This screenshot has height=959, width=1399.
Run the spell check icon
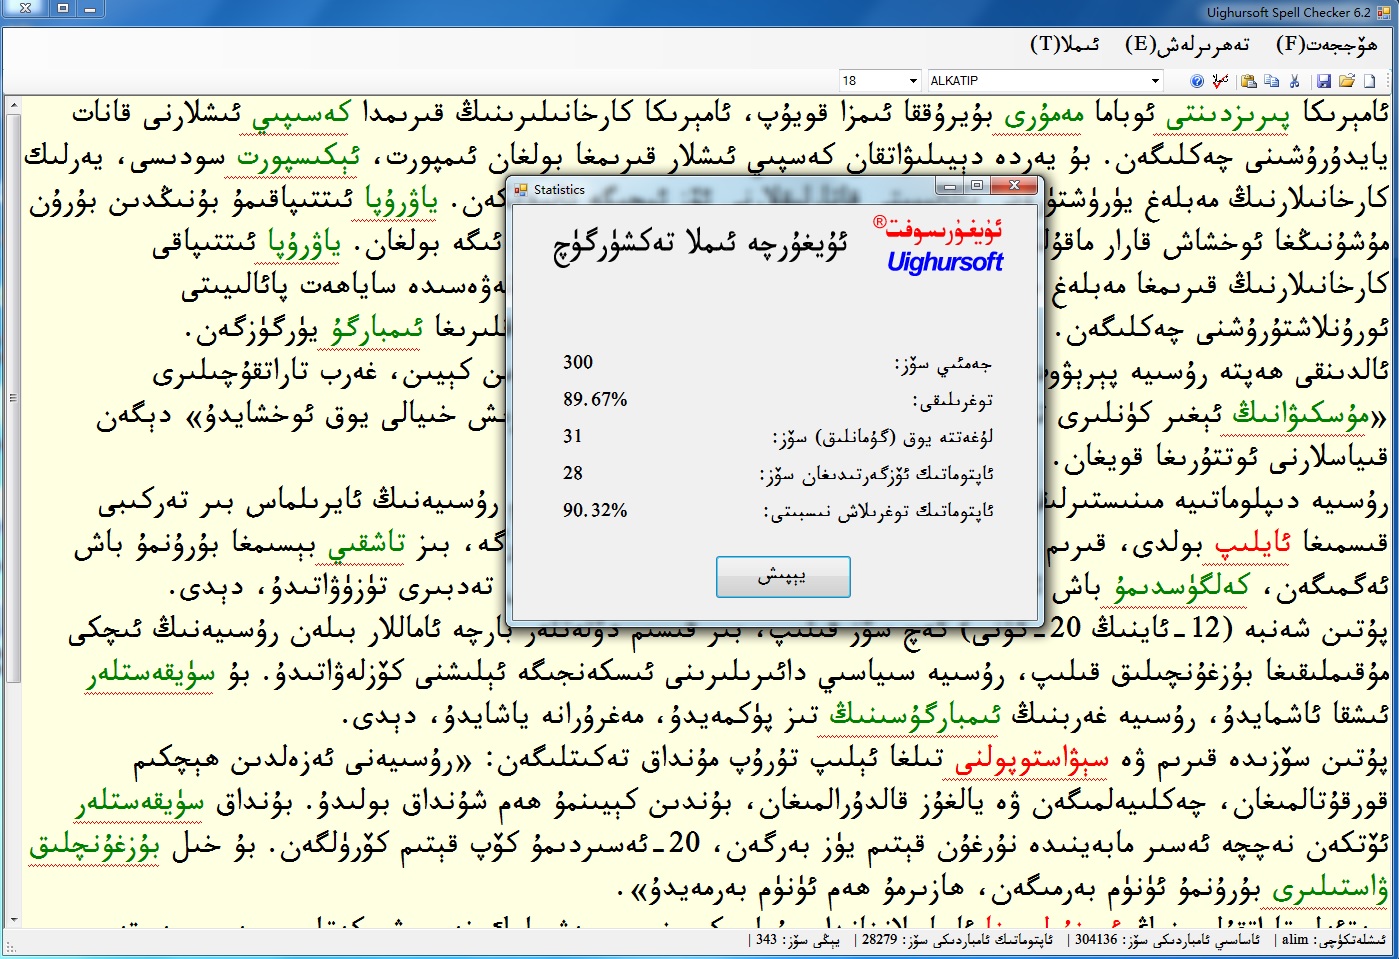coord(1220,81)
